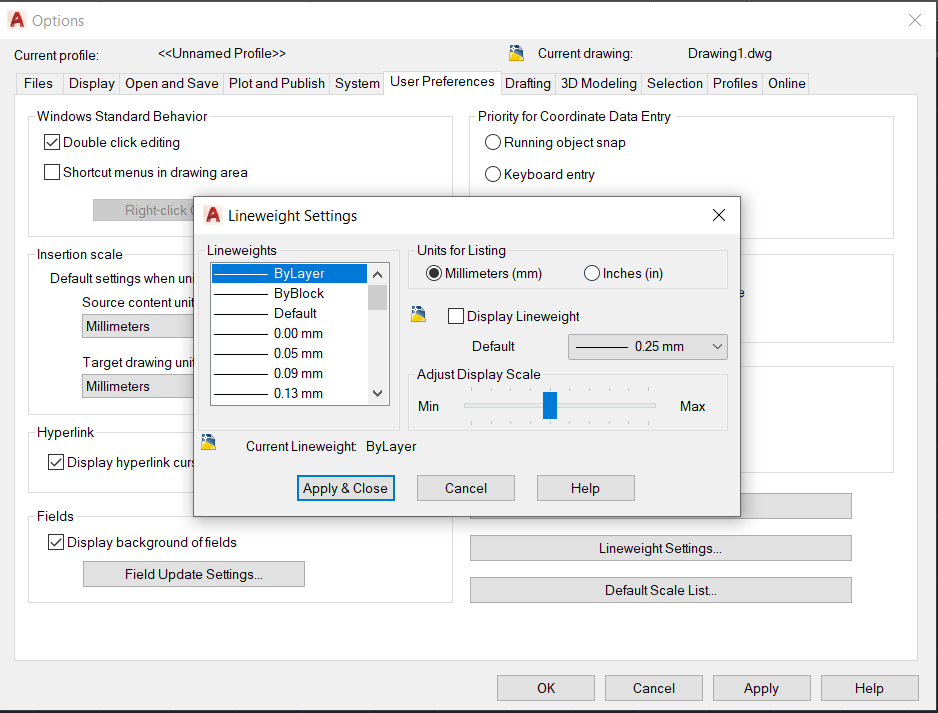This screenshot has width=938, height=713.
Task: Open the Profiles tab
Action: pyautogui.click(x=735, y=83)
